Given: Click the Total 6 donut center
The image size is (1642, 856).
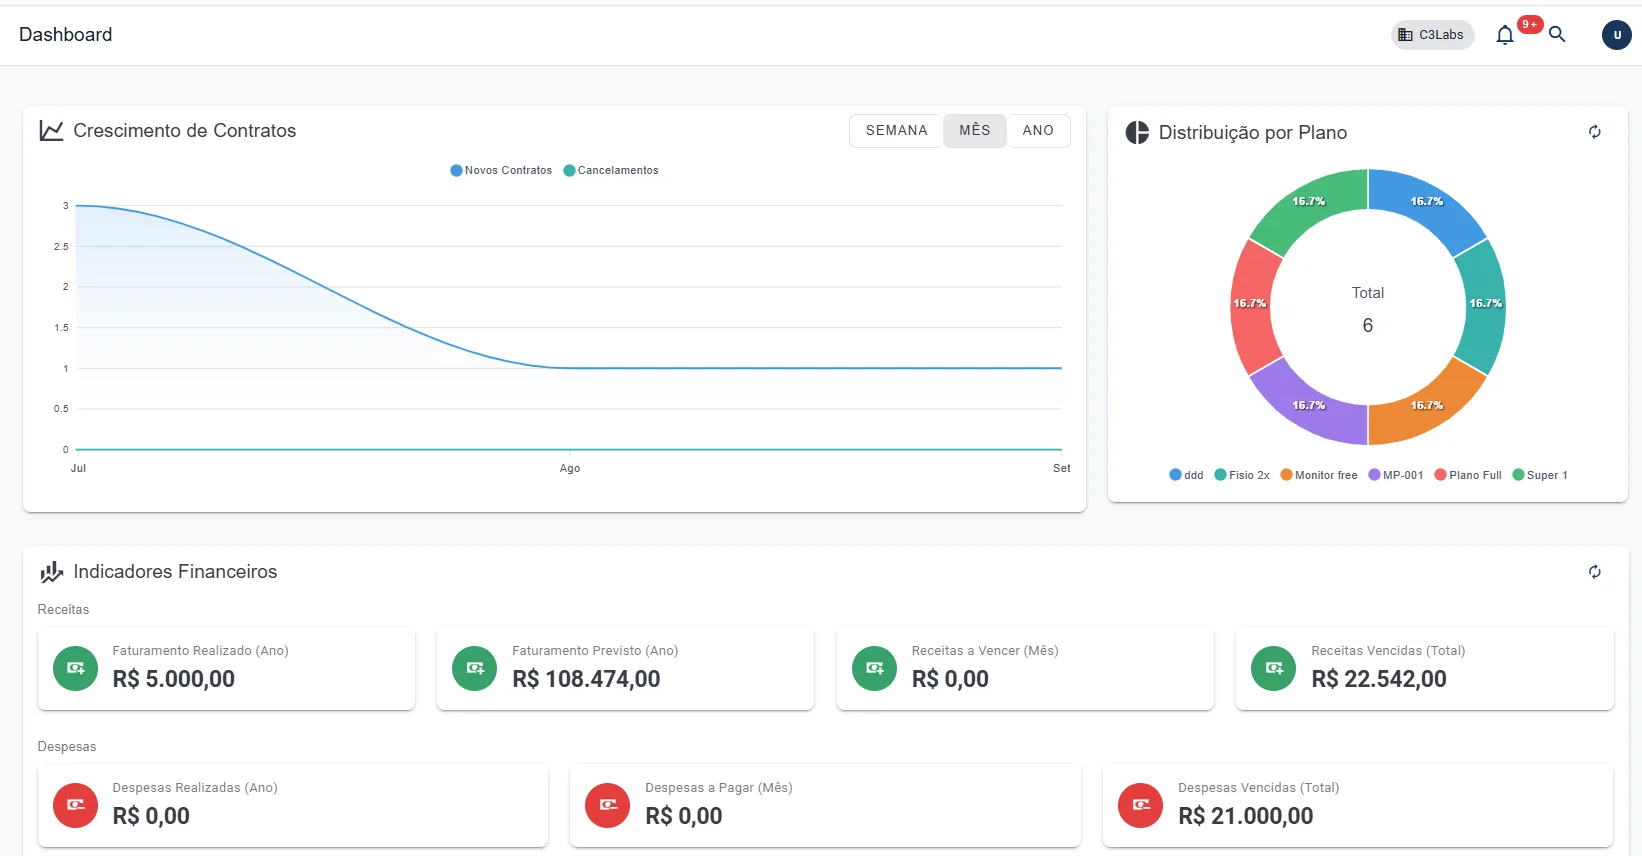Looking at the screenshot, I should (x=1368, y=309).
